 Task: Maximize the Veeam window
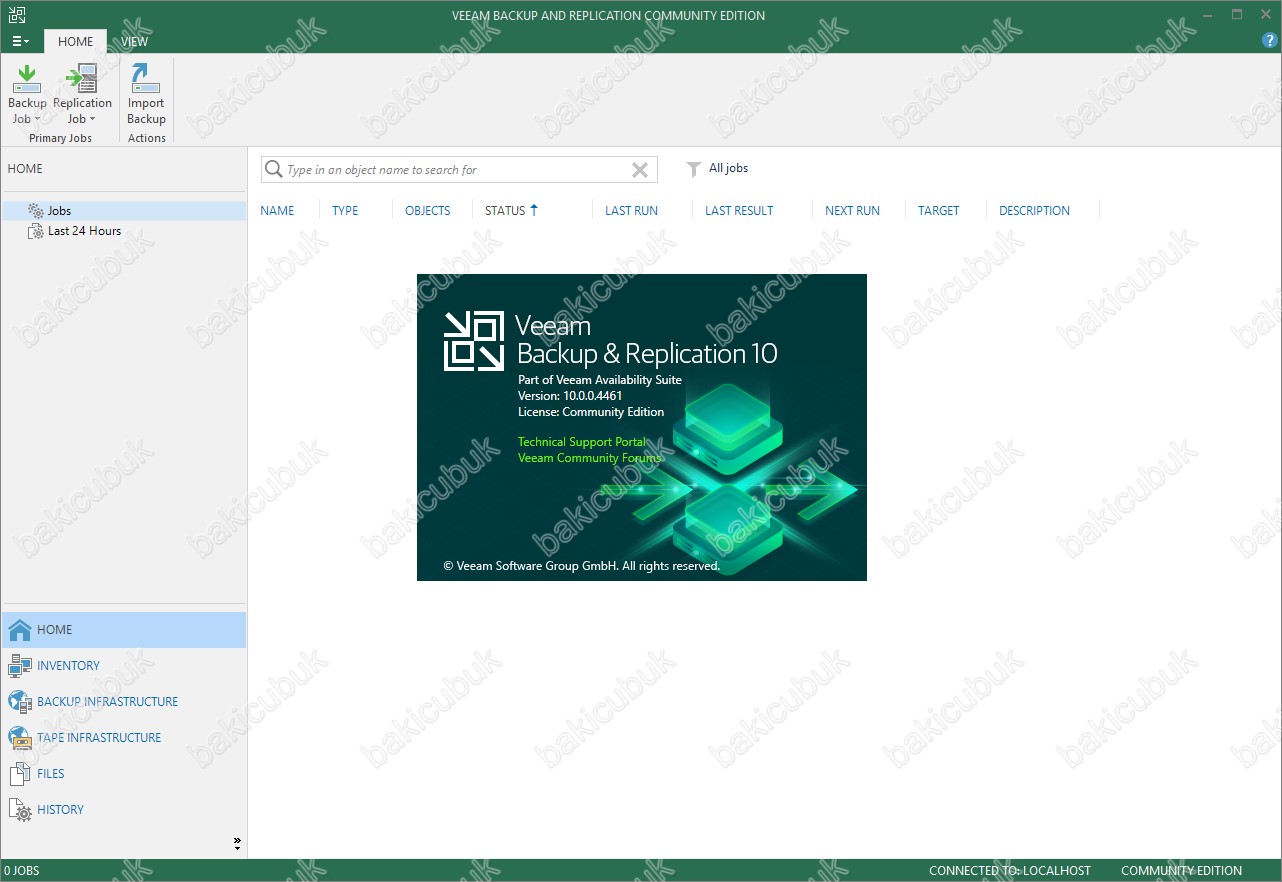[x=1237, y=14]
